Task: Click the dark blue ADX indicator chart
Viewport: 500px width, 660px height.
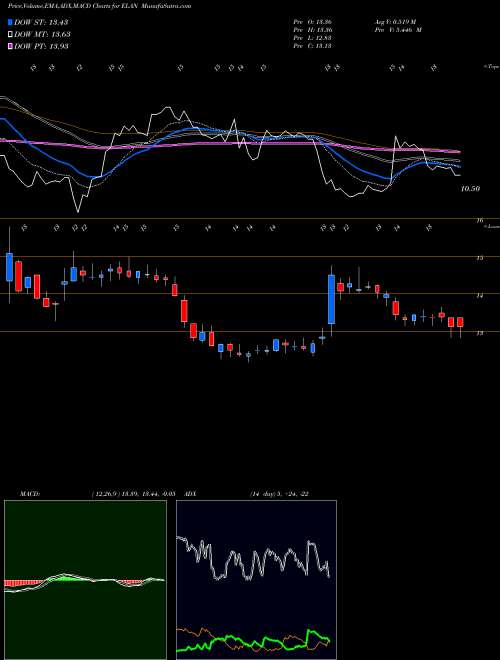Action: pos(256,580)
